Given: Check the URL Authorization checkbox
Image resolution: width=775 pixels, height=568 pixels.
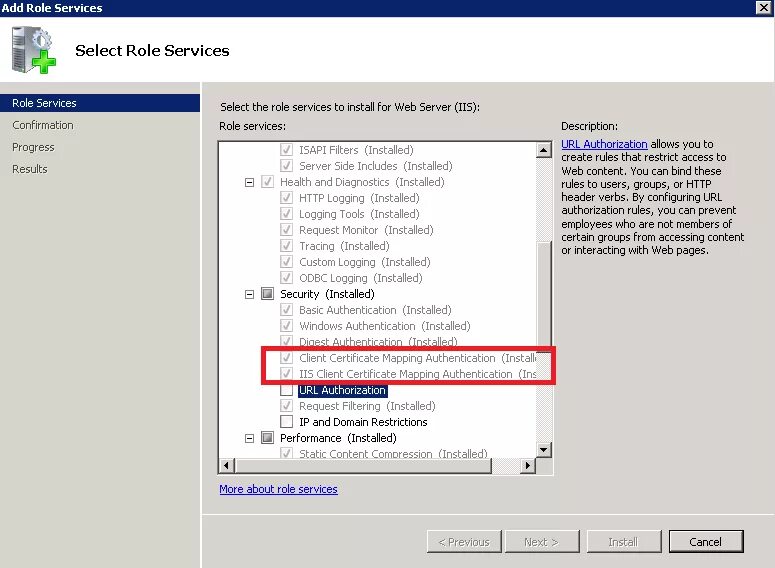Looking at the screenshot, I should (x=286, y=390).
